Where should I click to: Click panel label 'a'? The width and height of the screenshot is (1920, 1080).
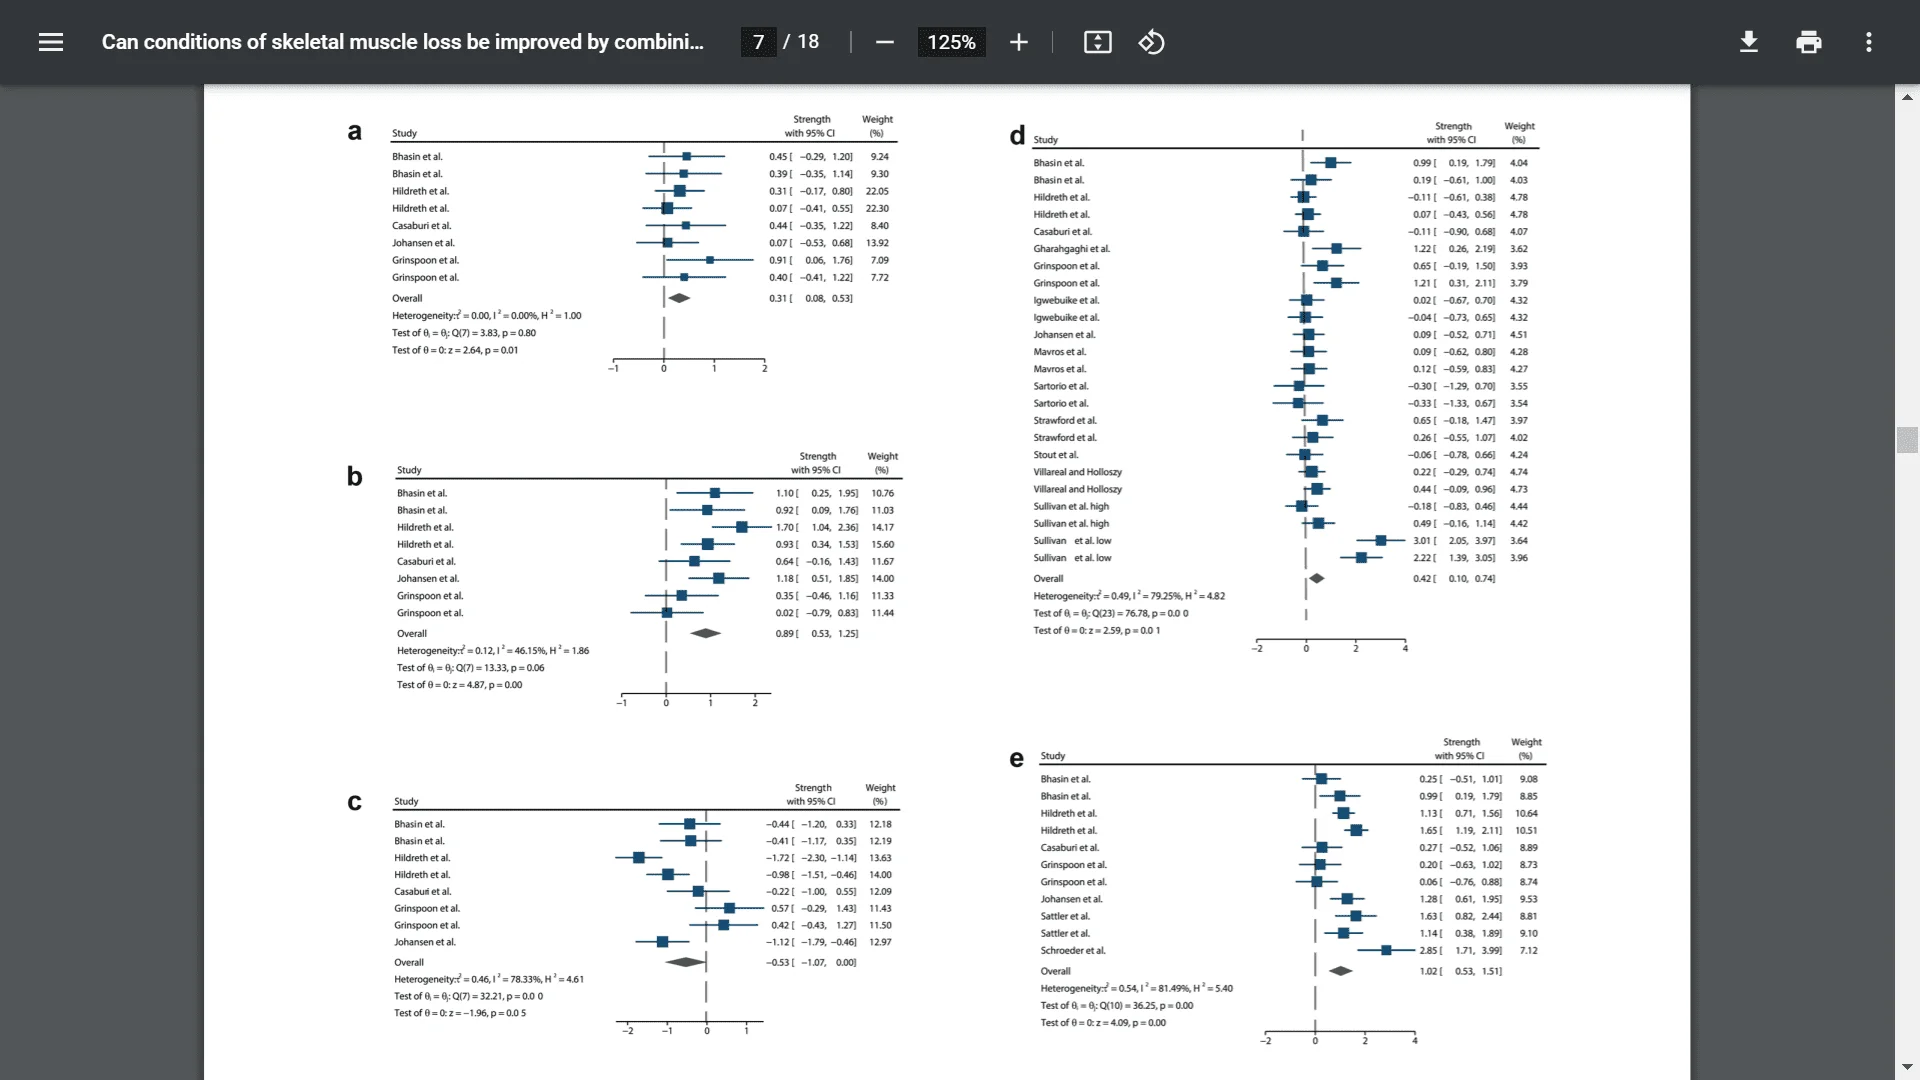click(x=354, y=131)
